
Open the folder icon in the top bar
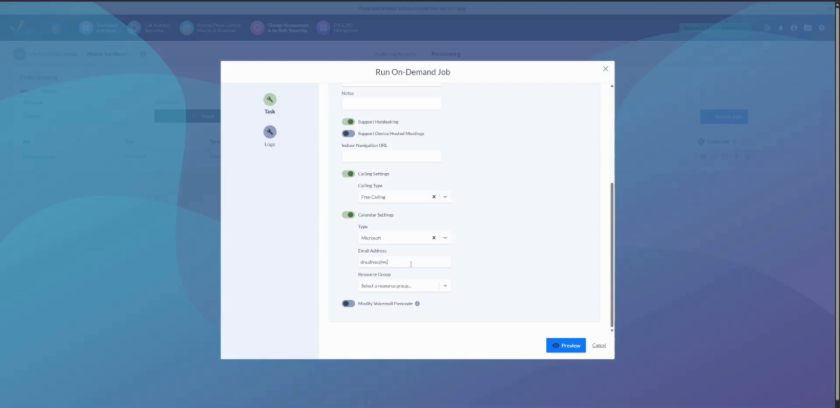tap(807, 28)
